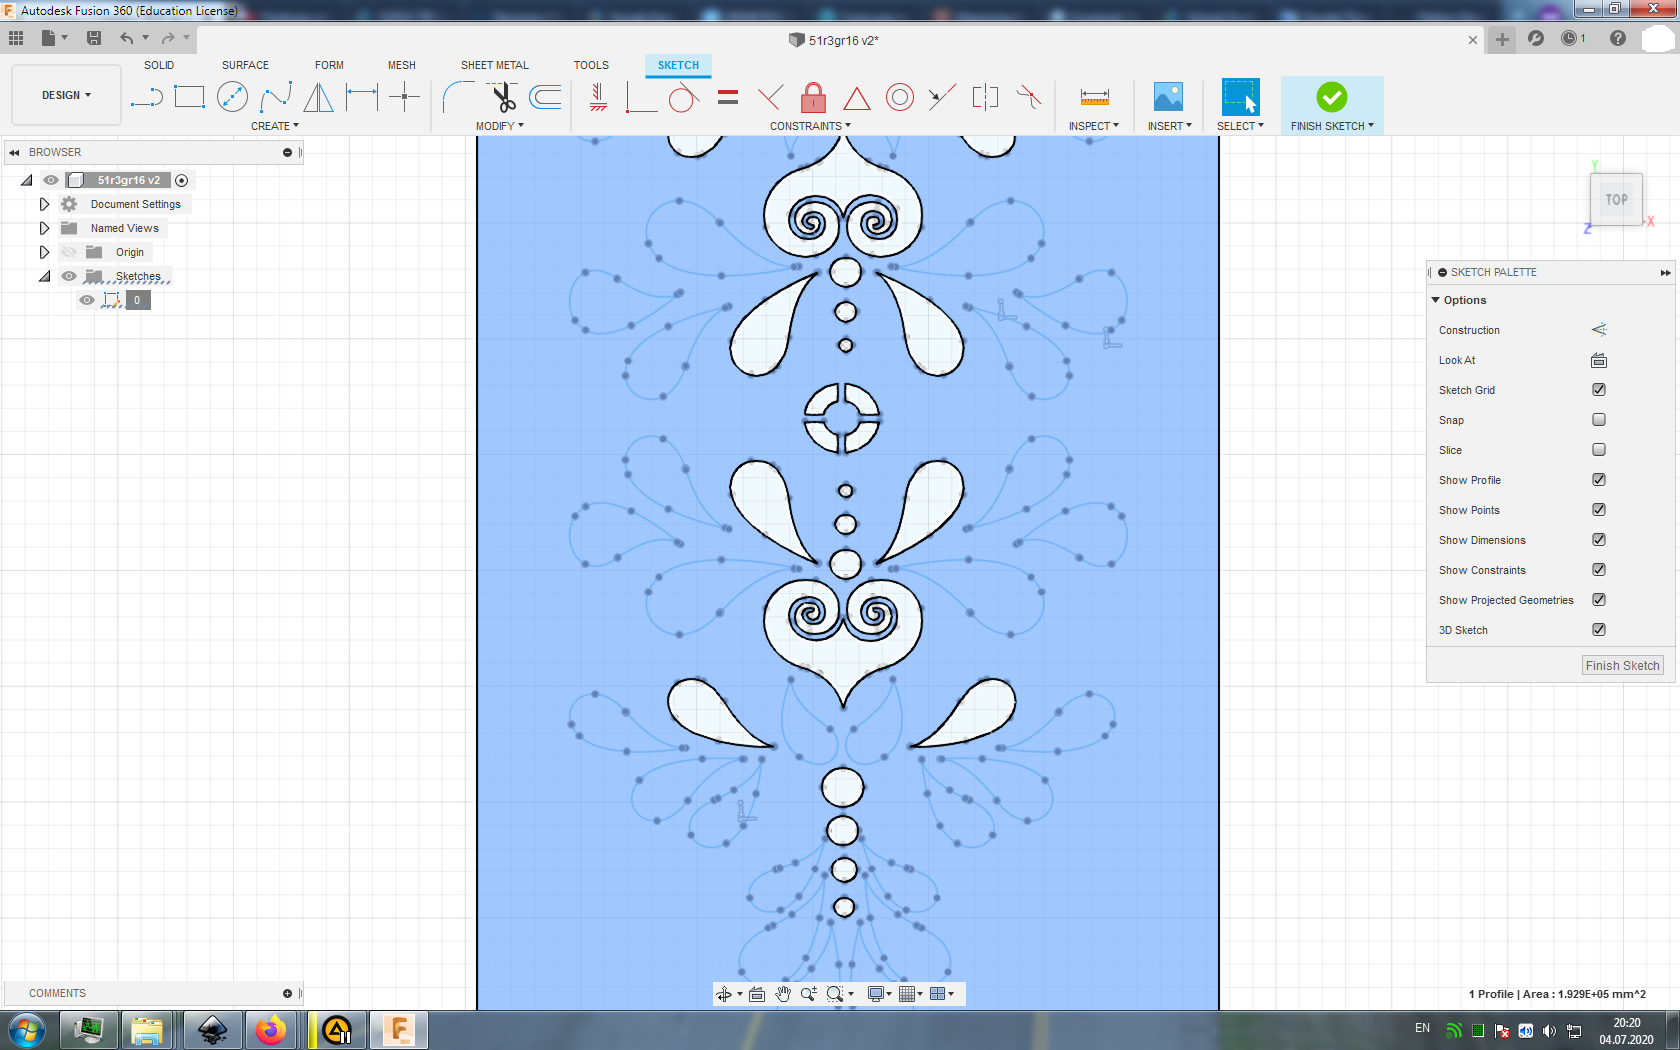The image size is (1680, 1050).
Task: Toggle the Sketch Grid checkbox
Action: [1599, 390]
